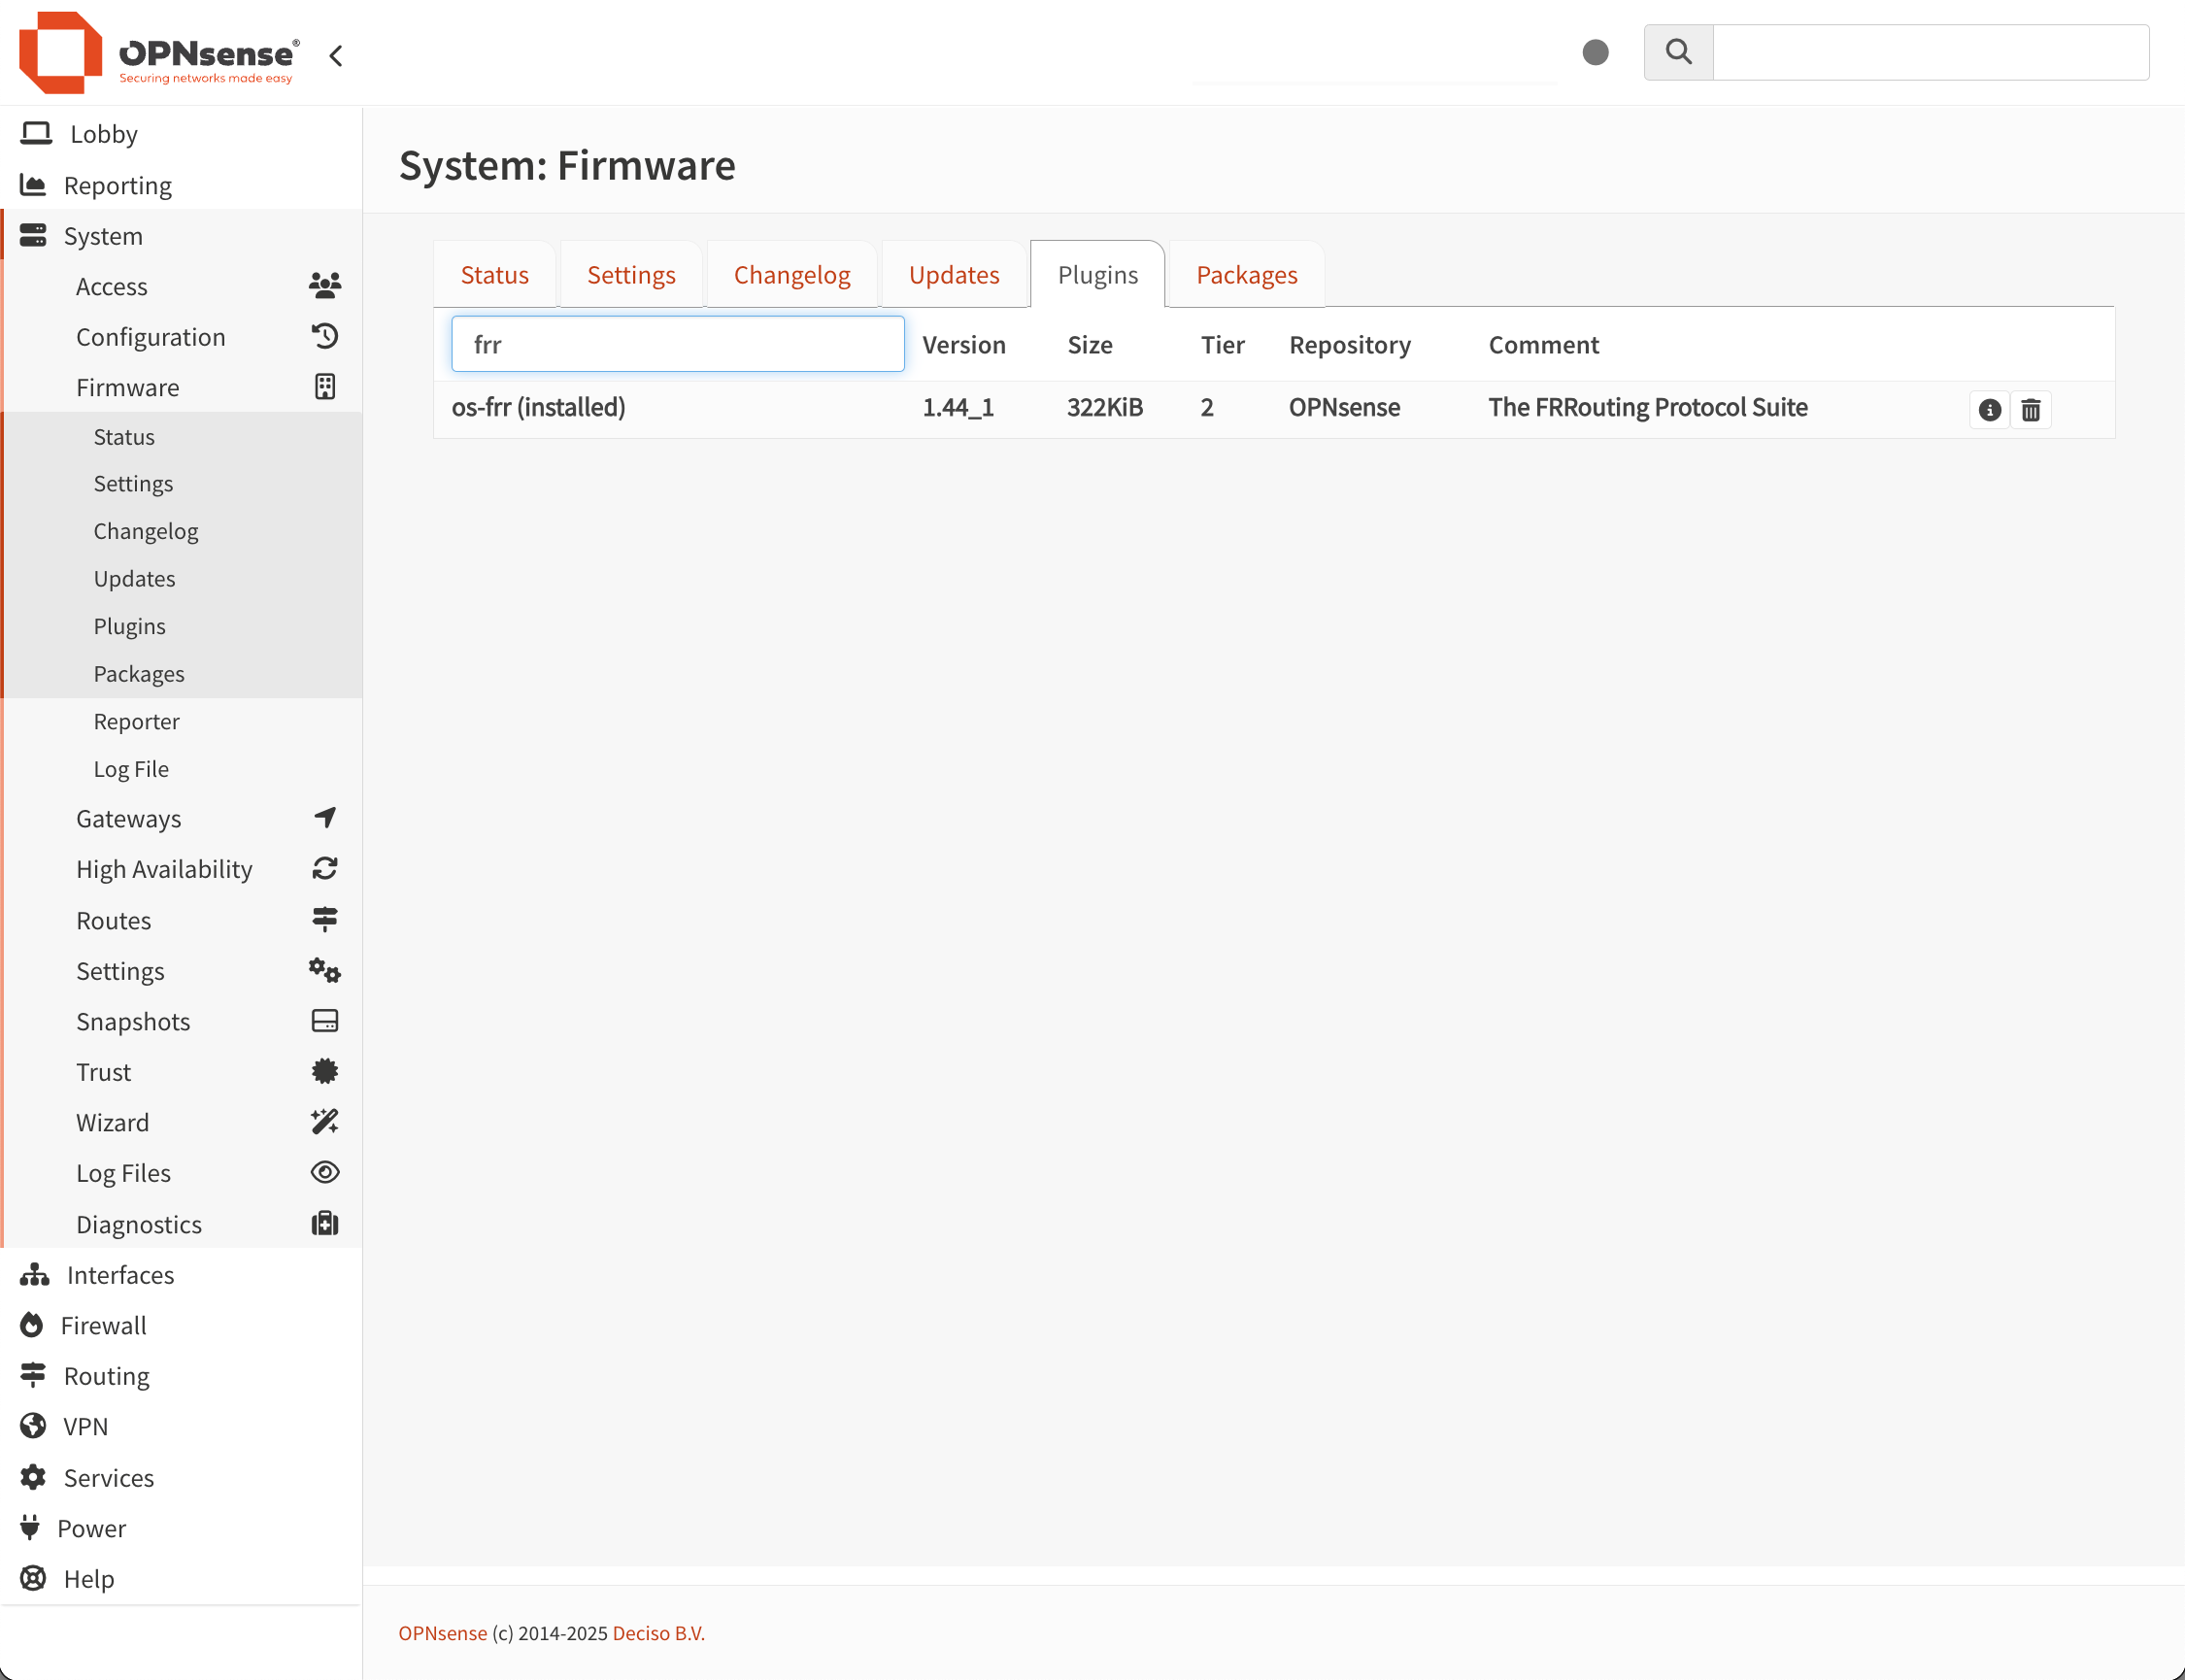Click the Wizard magic wand icon

[324, 1122]
